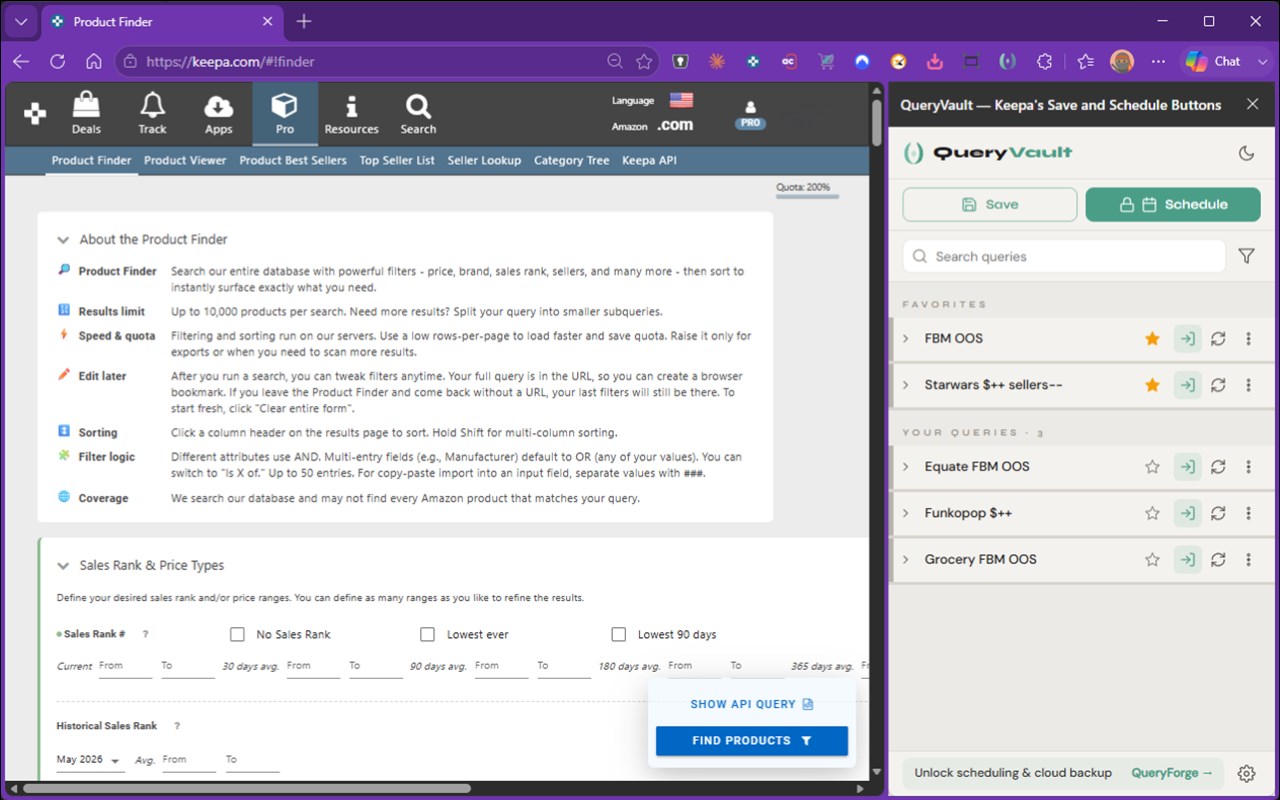Screen dimensions: 1280x800
Task: Check the Lowest ever checkbox
Action: (428, 634)
